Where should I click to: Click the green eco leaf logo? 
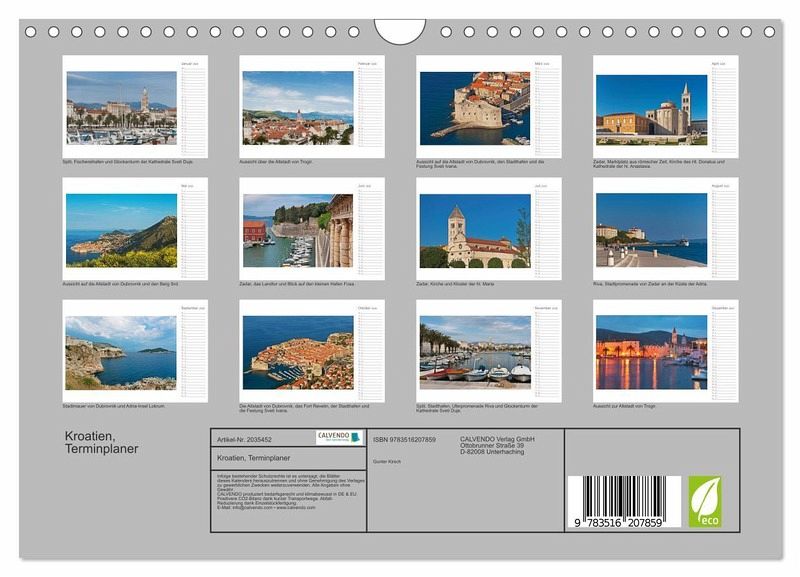coord(704,501)
